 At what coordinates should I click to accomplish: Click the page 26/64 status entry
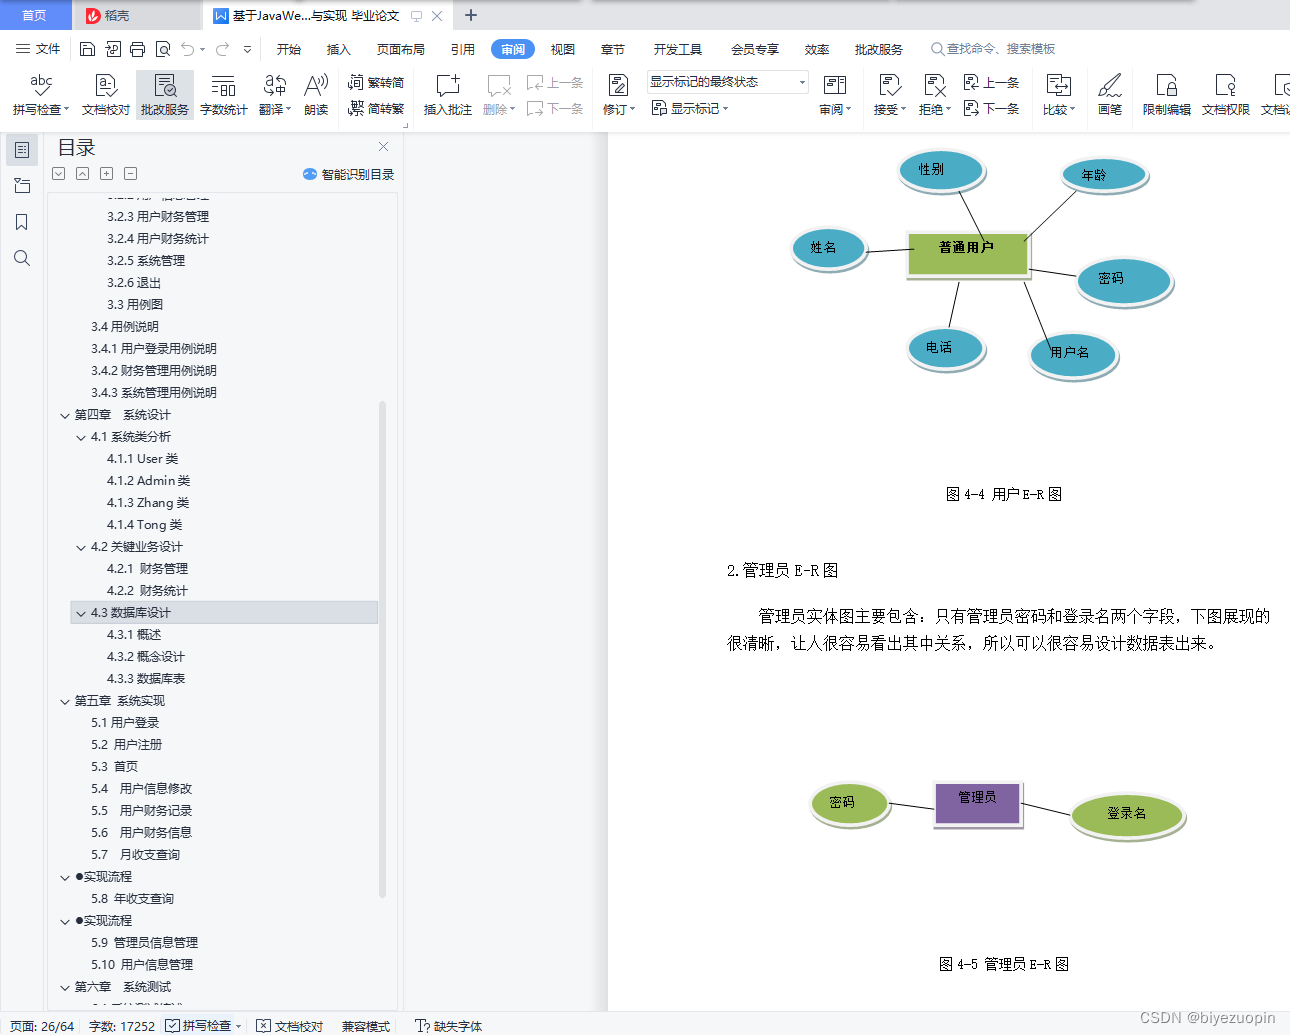coord(42,1026)
